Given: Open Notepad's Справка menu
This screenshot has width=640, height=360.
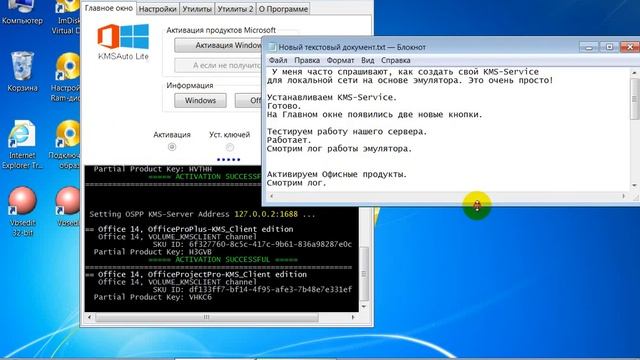Looking at the screenshot, I should tap(396, 60).
